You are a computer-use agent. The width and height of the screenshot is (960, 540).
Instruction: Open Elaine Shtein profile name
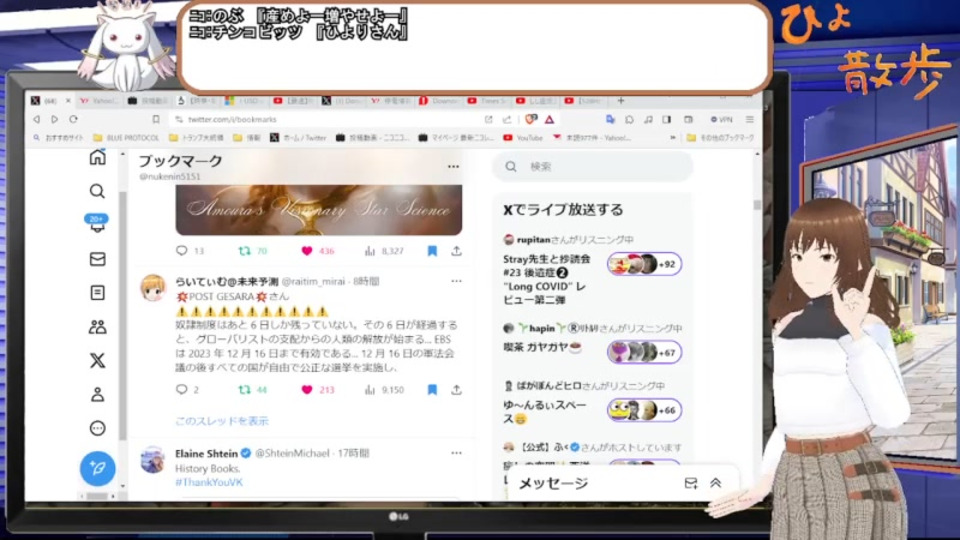pos(206,453)
